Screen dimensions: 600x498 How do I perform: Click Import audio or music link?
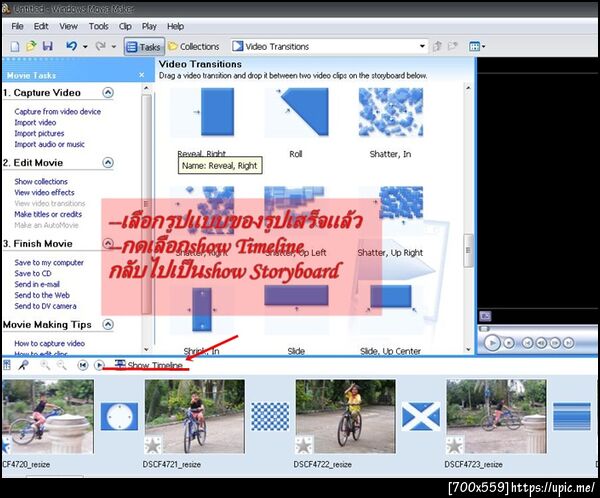[x=49, y=144]
